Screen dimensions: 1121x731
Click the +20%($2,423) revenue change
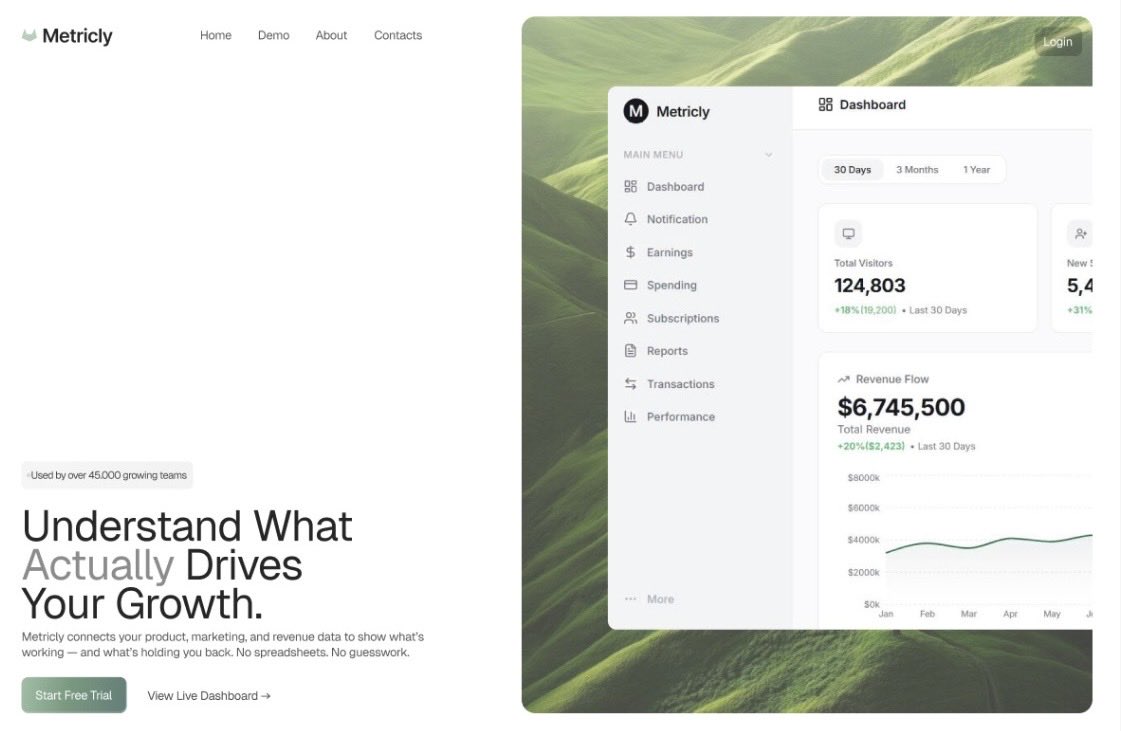(x=871, y=446)
